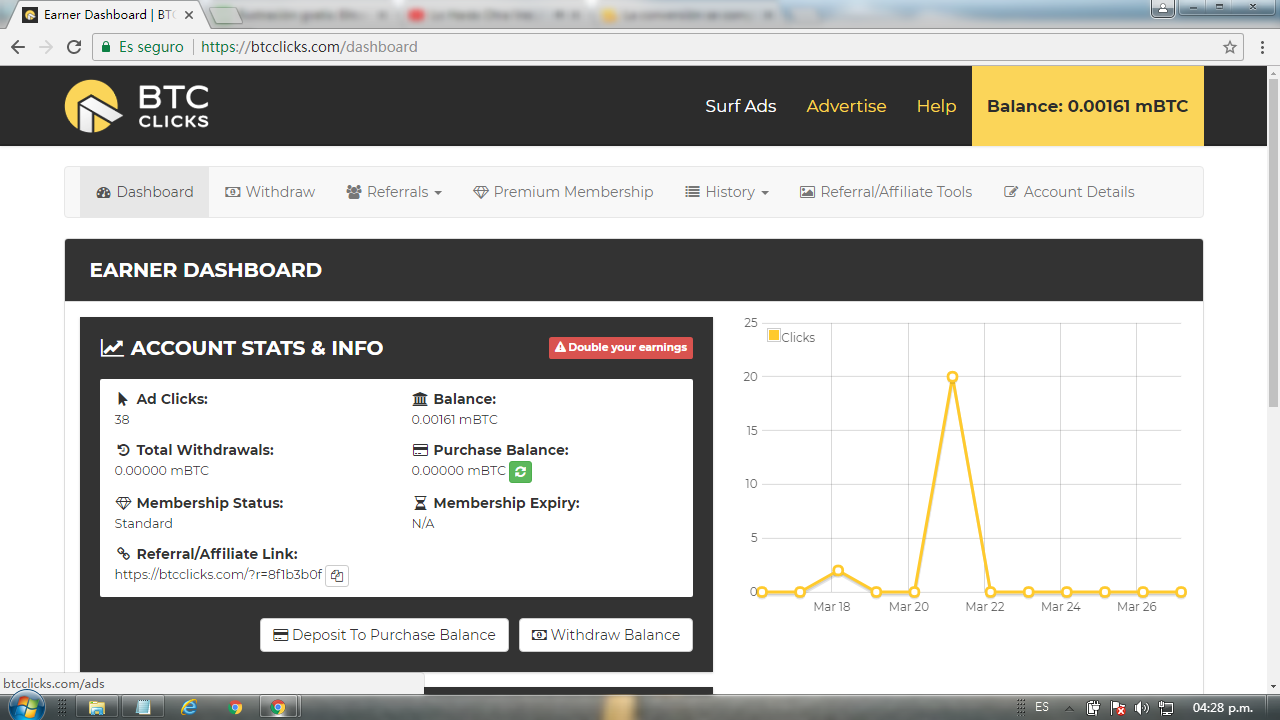
Task: Refresh the purchase balance with the green icon
Action: (x=520, y=471)
